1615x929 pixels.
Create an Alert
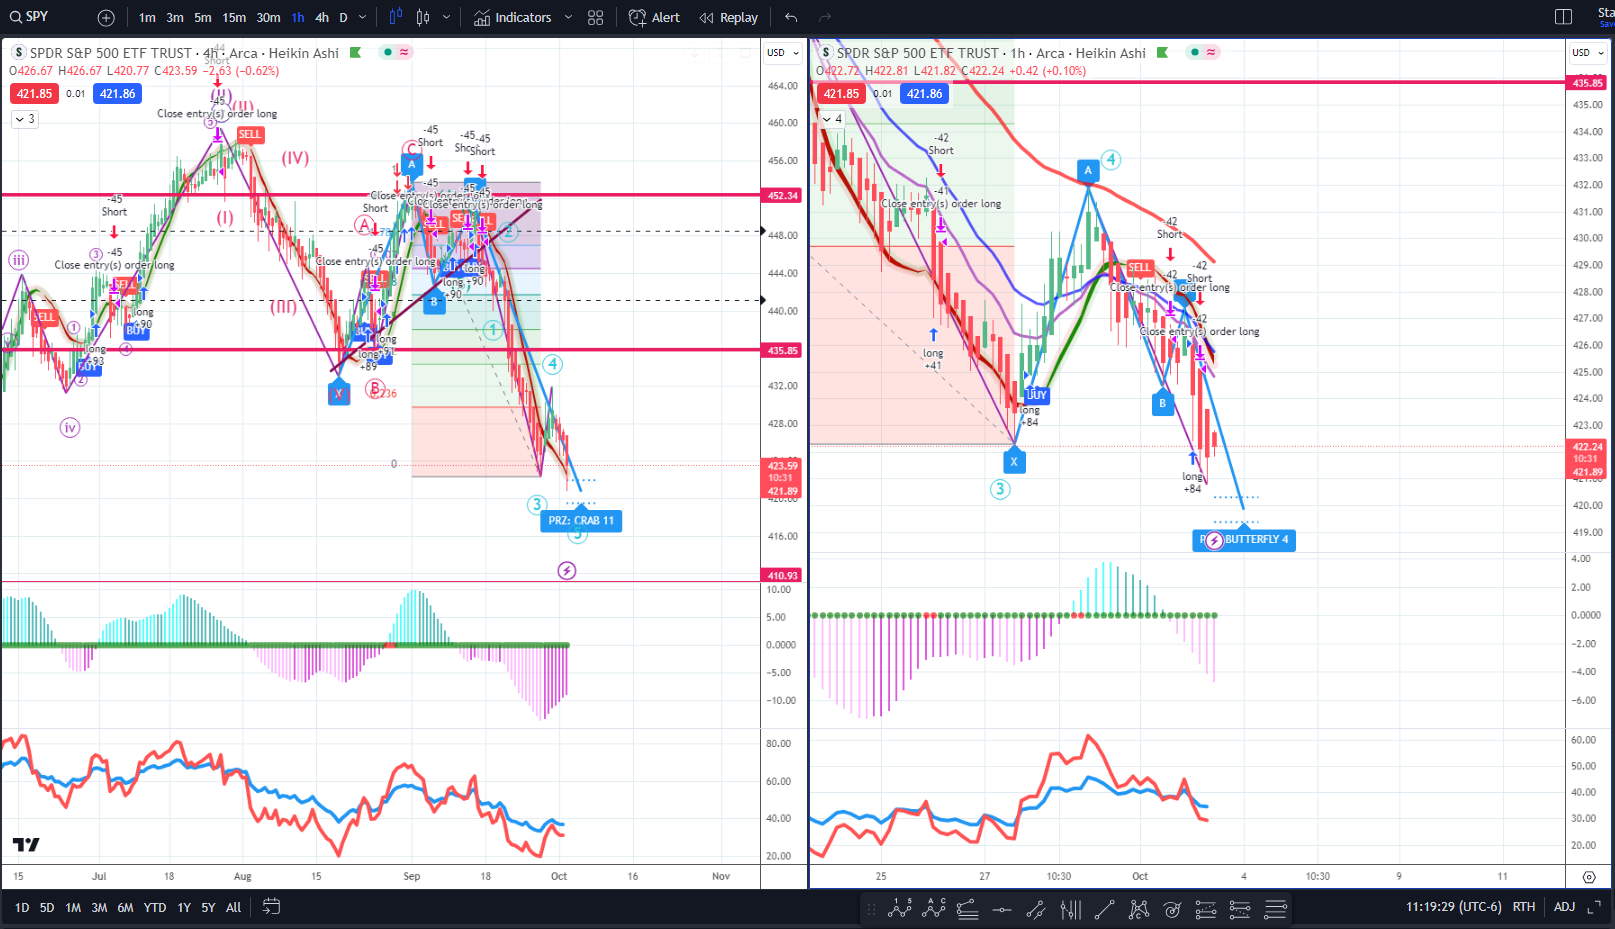(654, 18)
